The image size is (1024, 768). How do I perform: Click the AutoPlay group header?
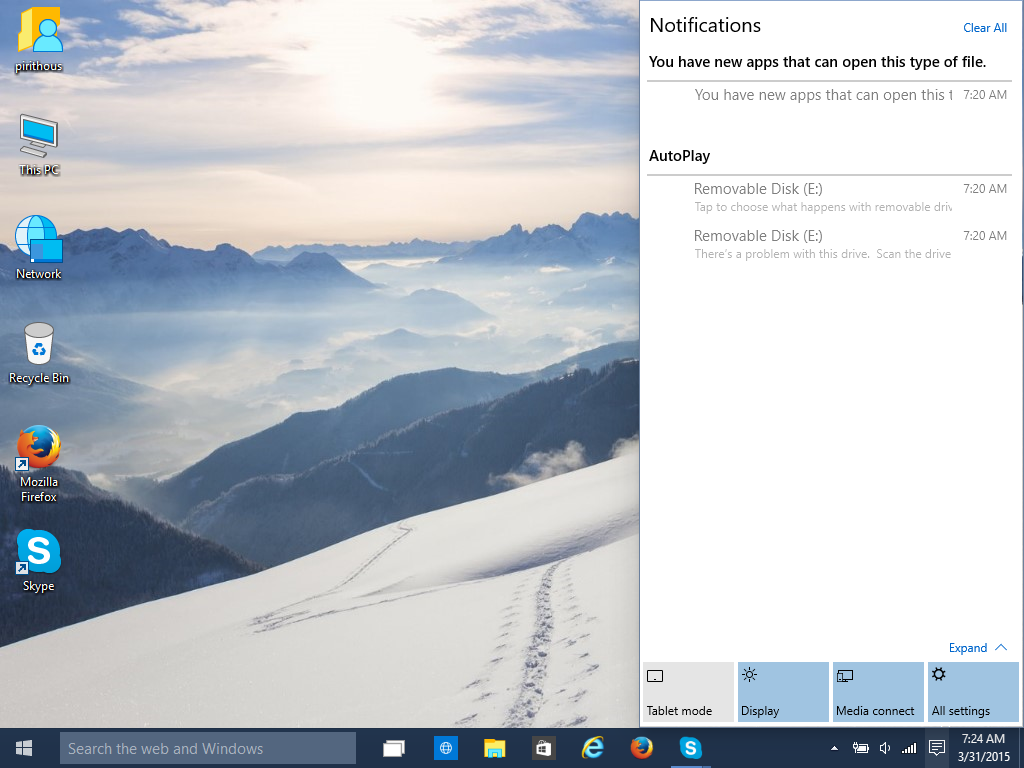pyautogui.click(x=679, y=156)
